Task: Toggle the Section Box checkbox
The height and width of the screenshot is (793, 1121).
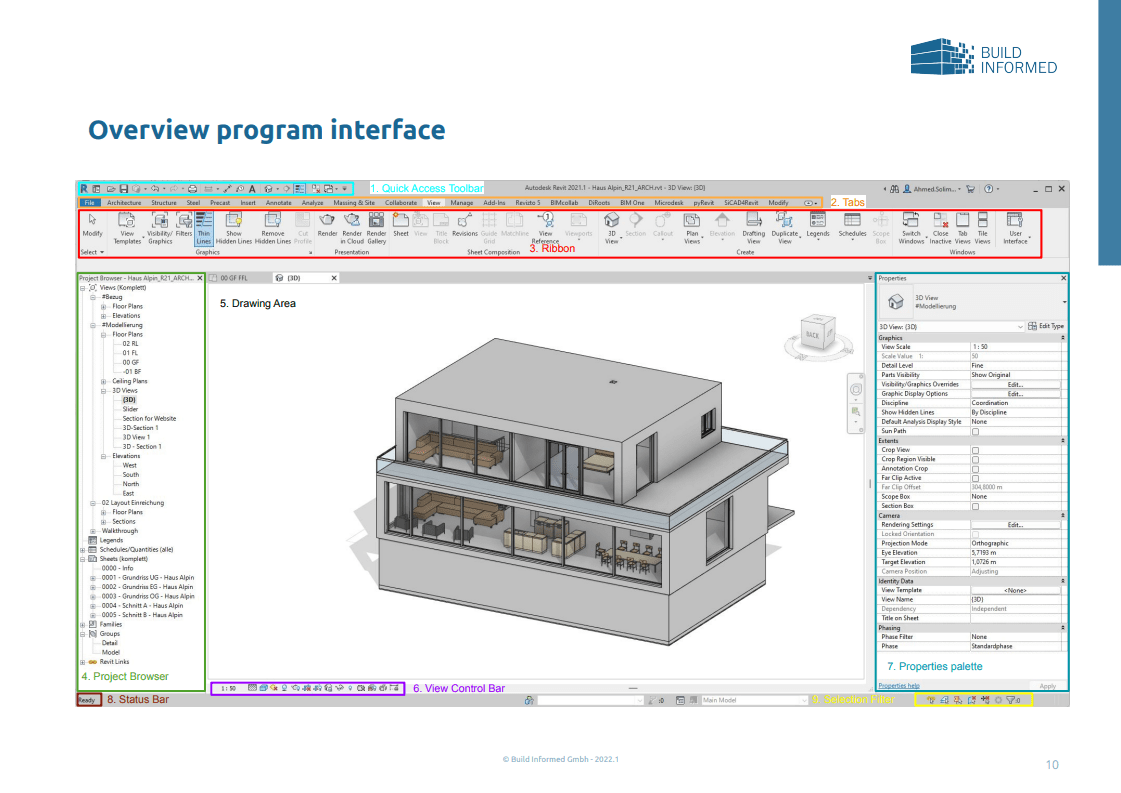Action: pos(976,506)
